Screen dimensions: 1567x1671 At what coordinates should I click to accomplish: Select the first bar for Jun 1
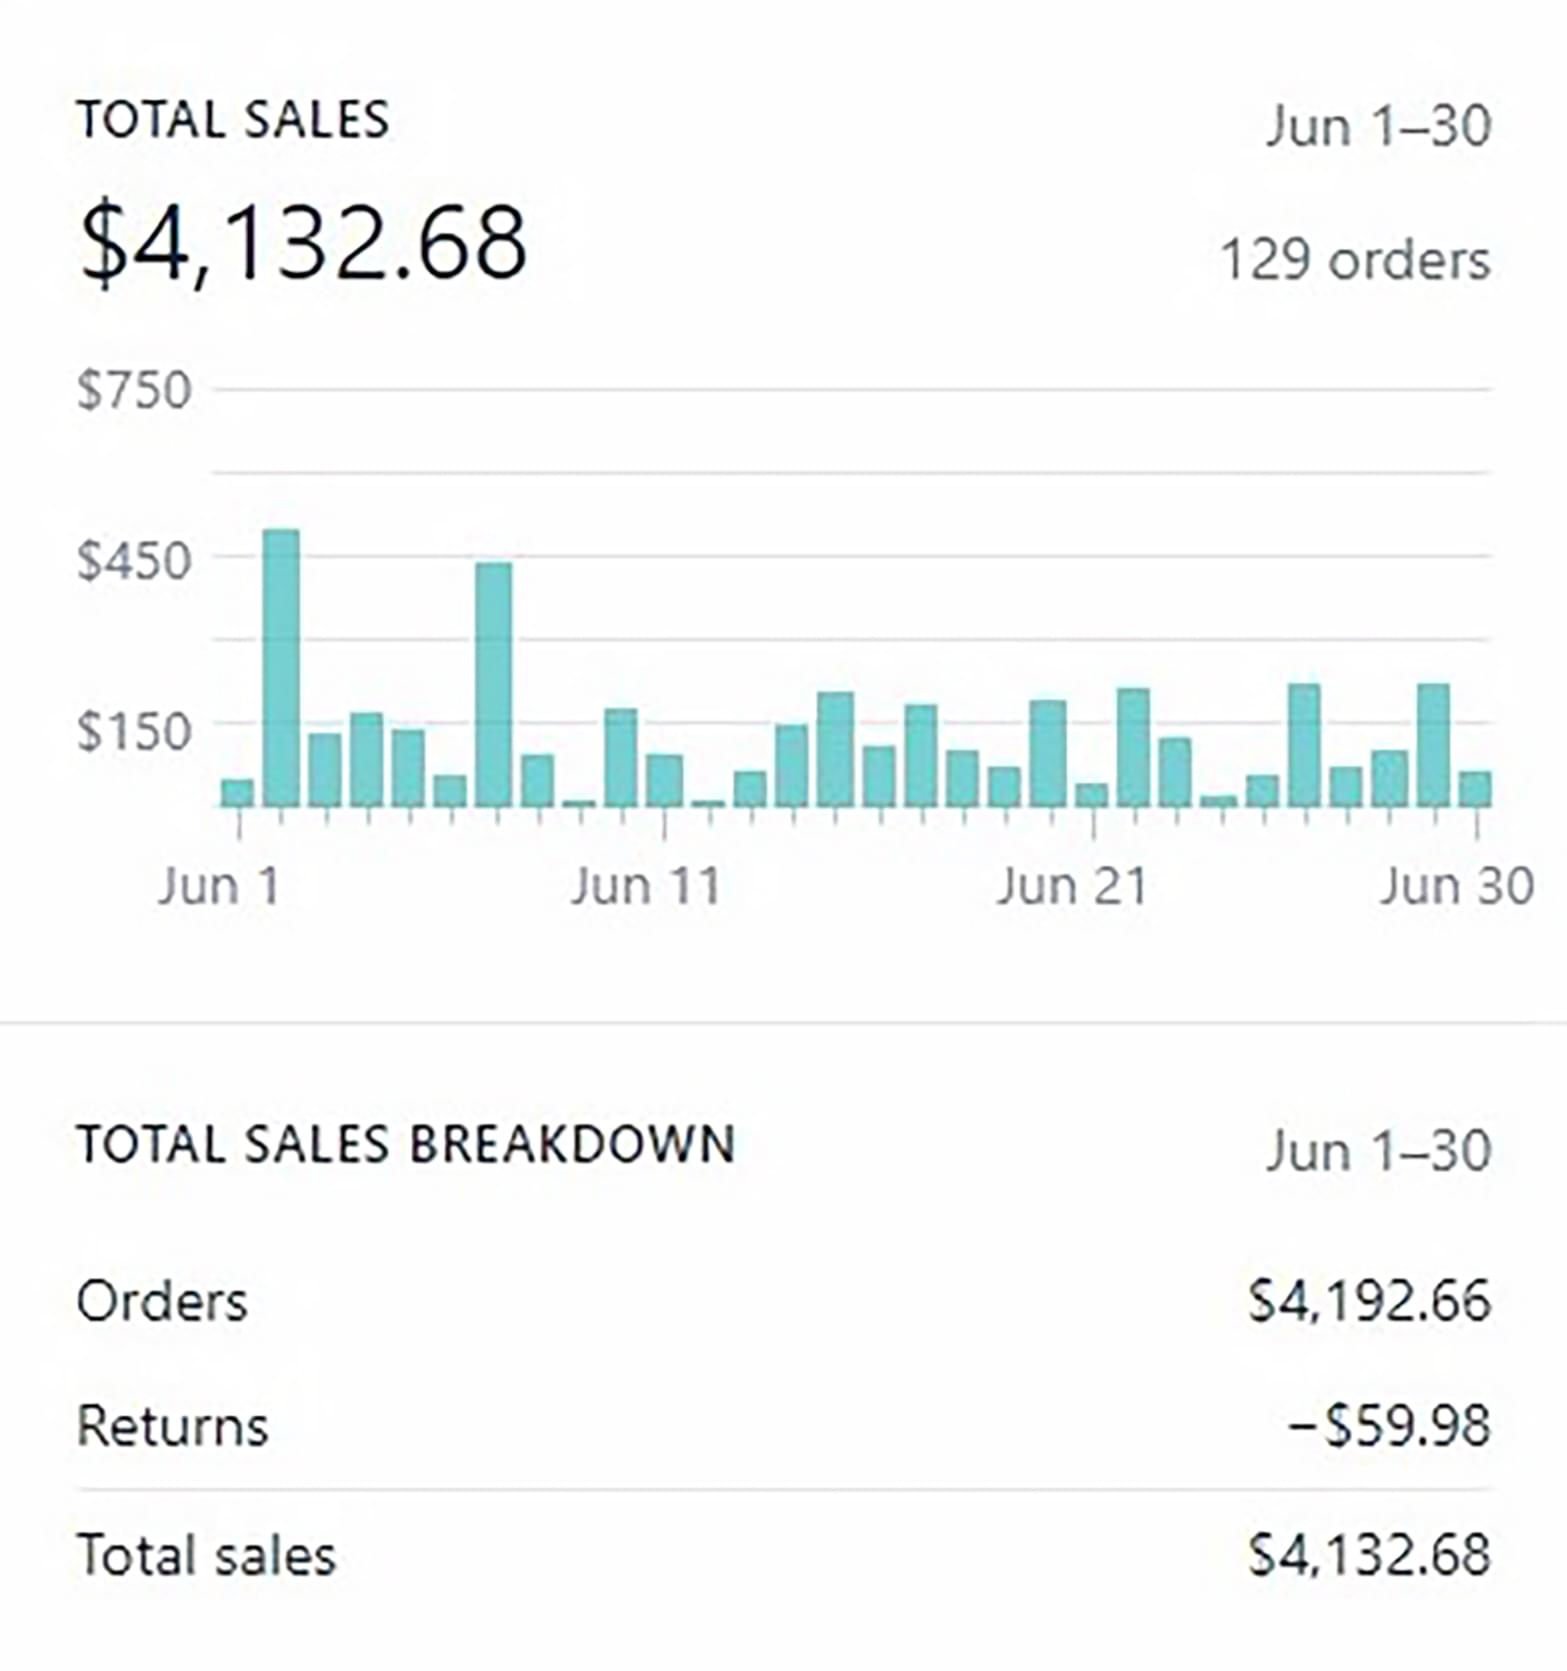(238, 793)
